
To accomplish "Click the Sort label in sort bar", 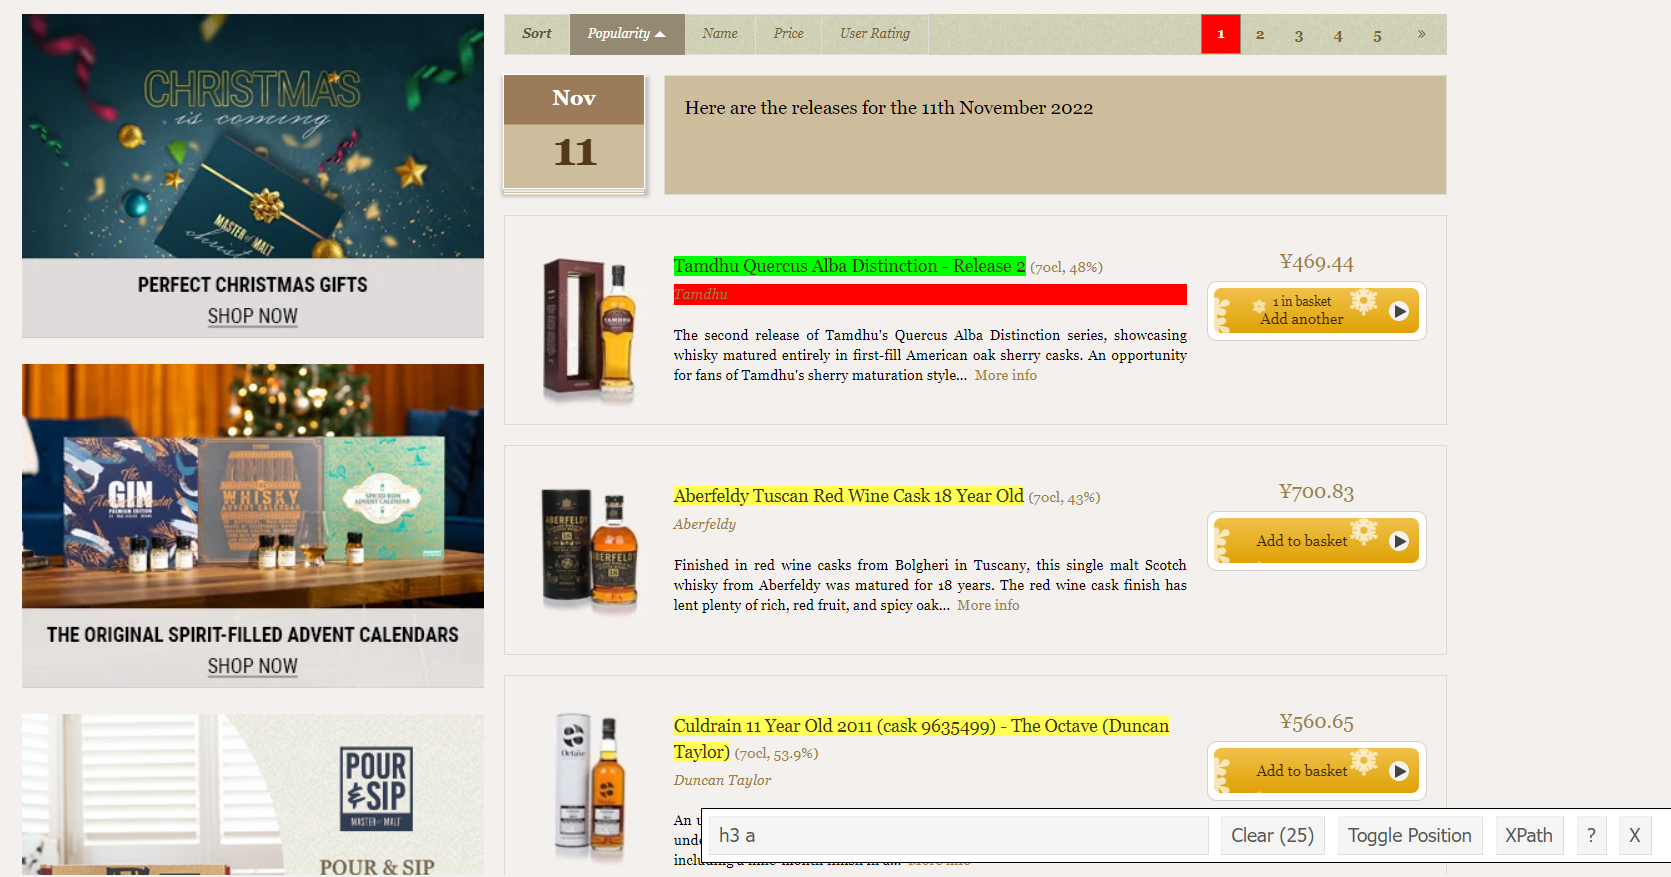I will 537,34.
